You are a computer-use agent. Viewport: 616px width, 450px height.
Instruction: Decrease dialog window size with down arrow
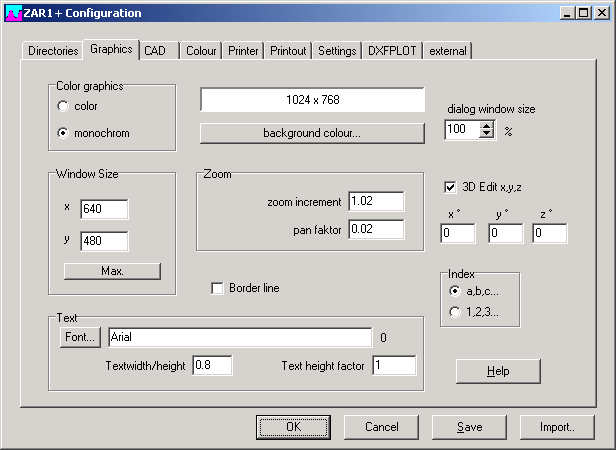[x=487, y=135]
